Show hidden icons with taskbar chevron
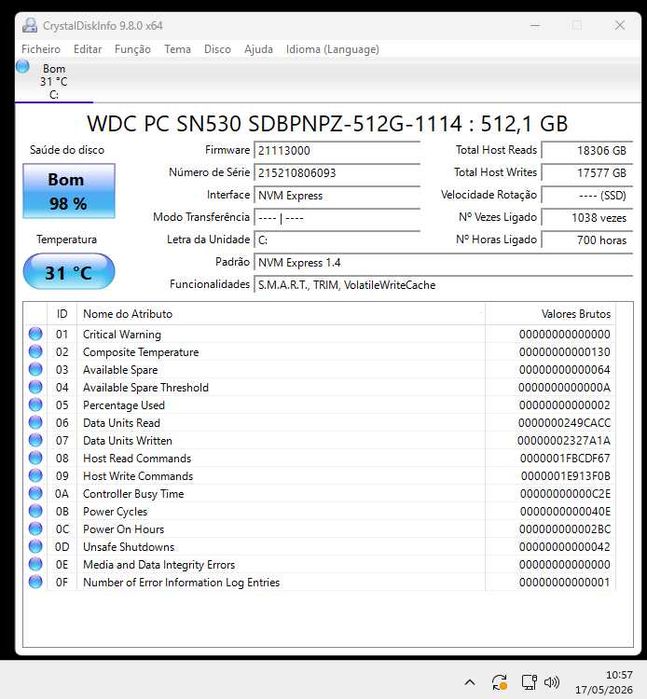 [x=470, y=682]
